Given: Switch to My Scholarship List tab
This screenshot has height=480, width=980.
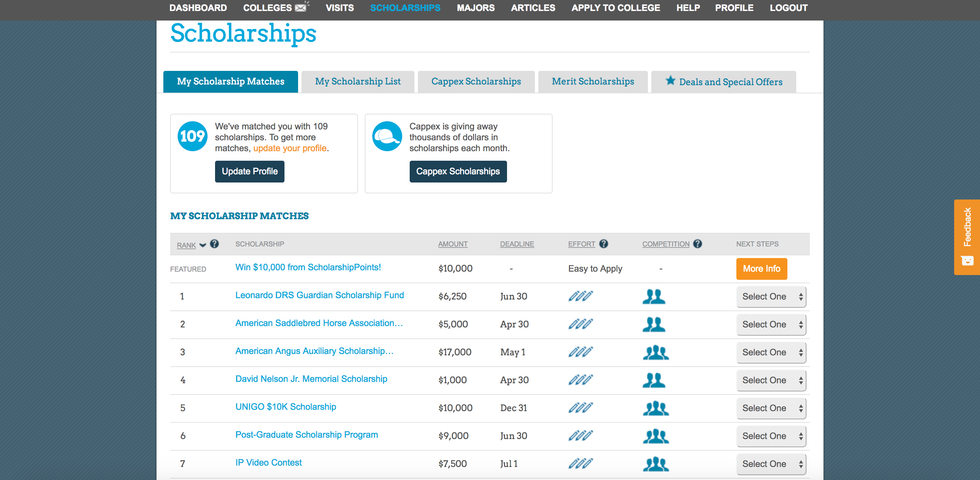Looking at the screenshot, I should click(358, 82).
